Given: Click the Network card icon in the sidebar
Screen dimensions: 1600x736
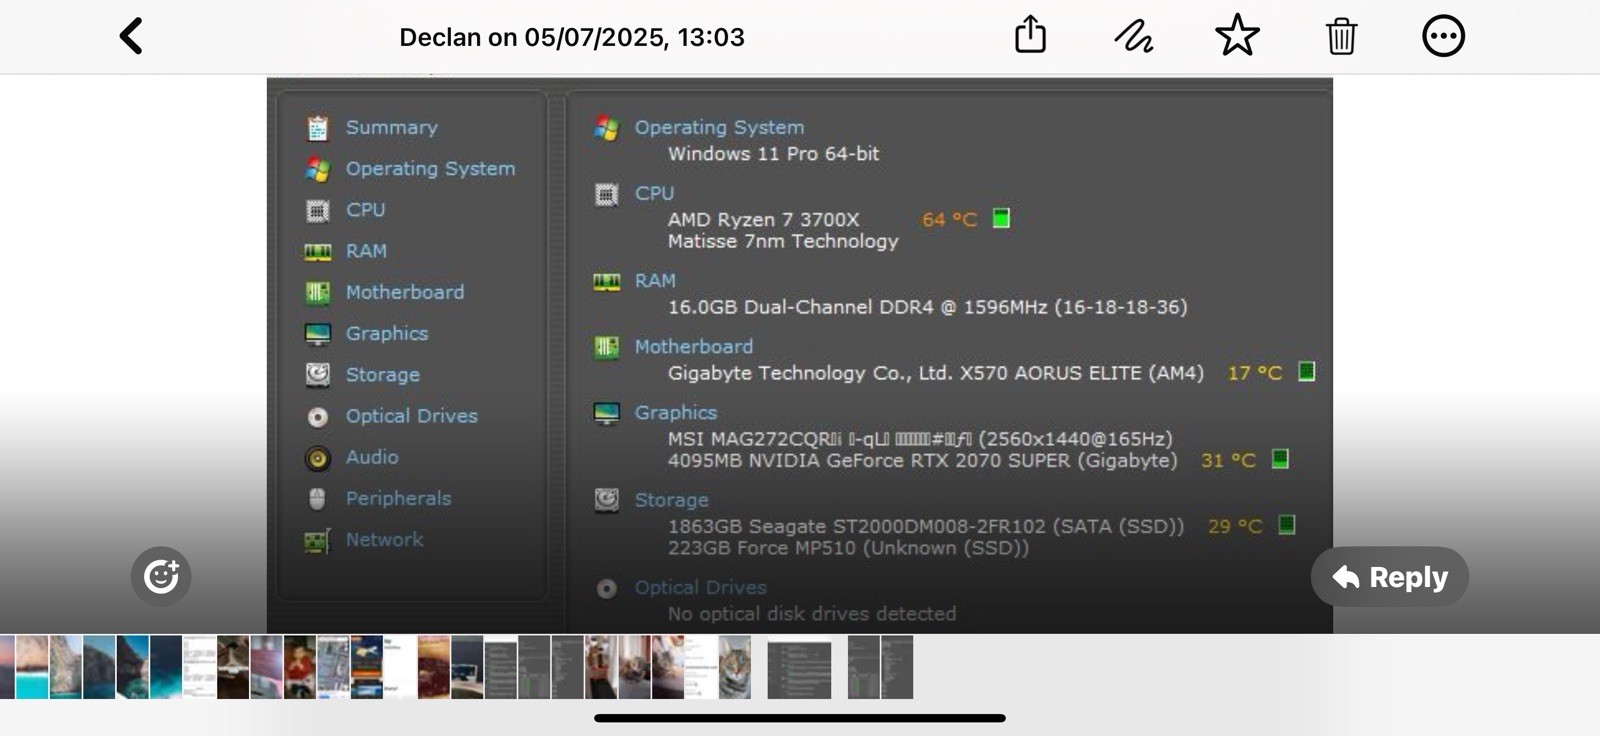Looking at the screenshot, I should pyautogui.click(x=317, y=541).
